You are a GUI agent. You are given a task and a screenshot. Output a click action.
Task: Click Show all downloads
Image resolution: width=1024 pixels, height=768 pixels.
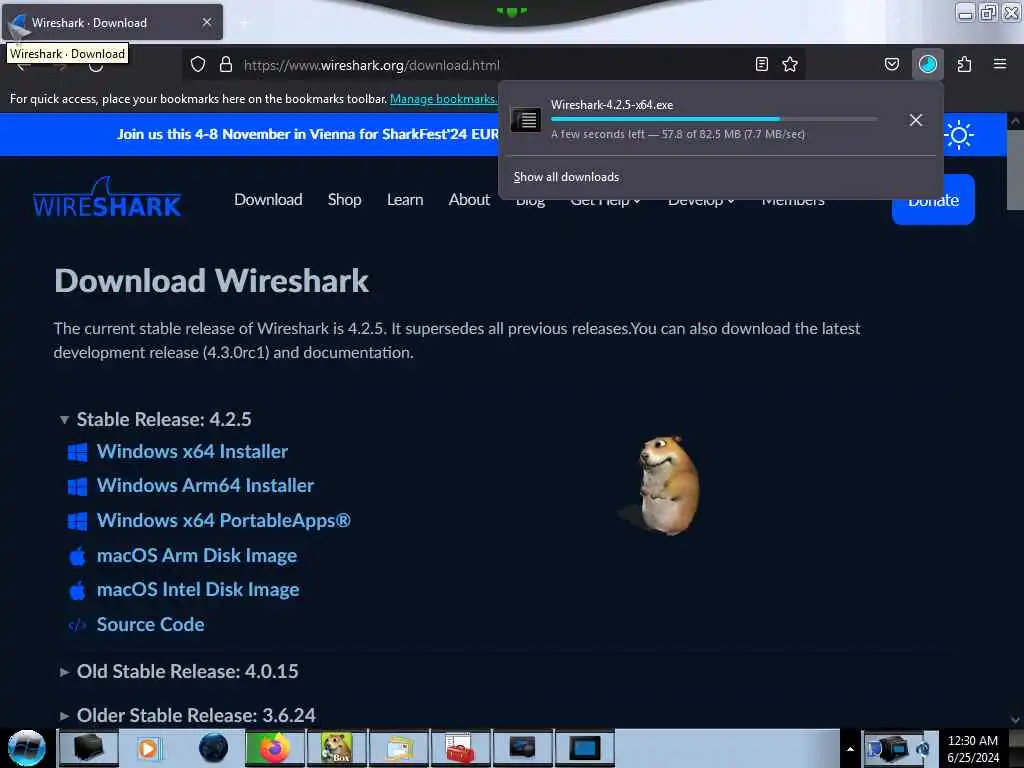click(566, 177)
